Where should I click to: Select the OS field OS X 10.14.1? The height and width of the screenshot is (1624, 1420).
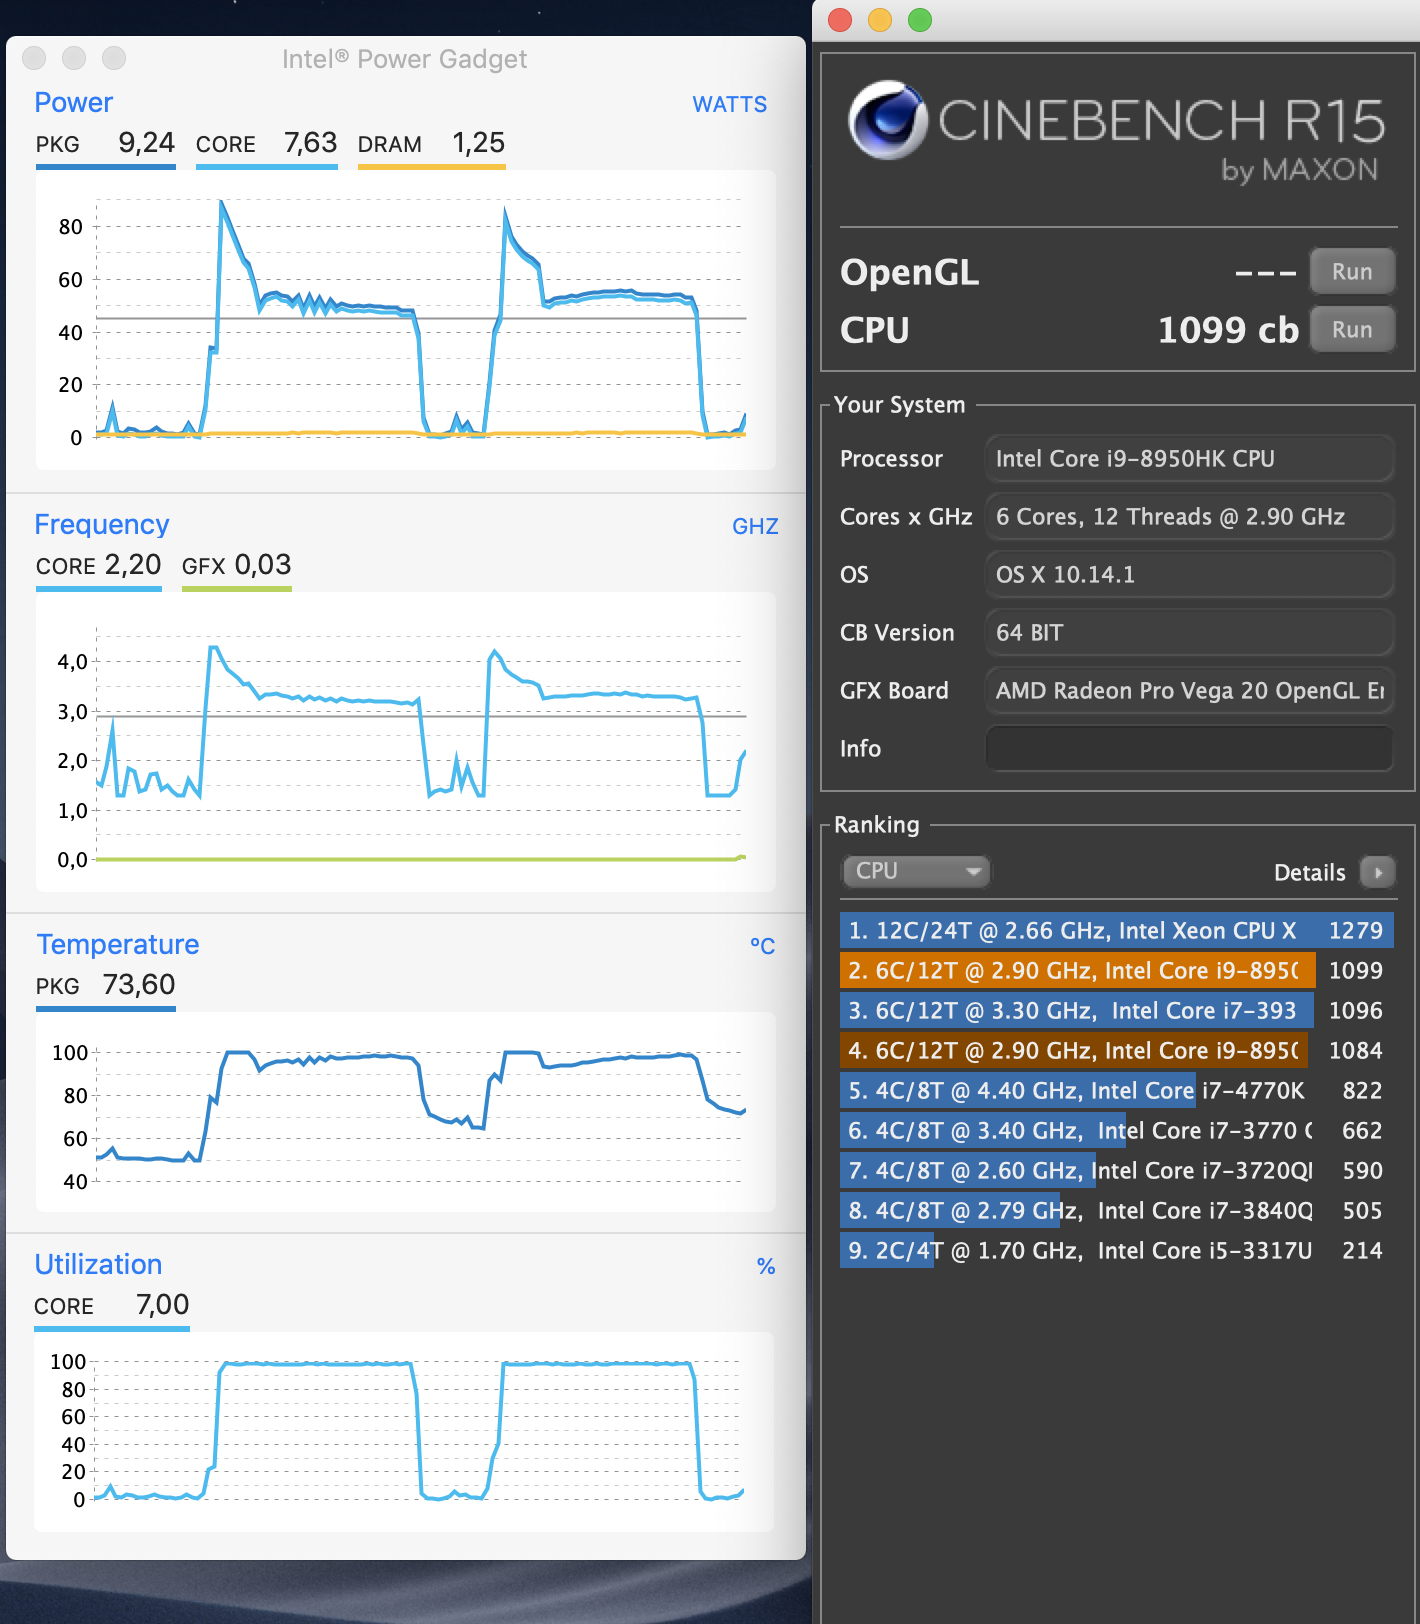tap(1189, 574)
